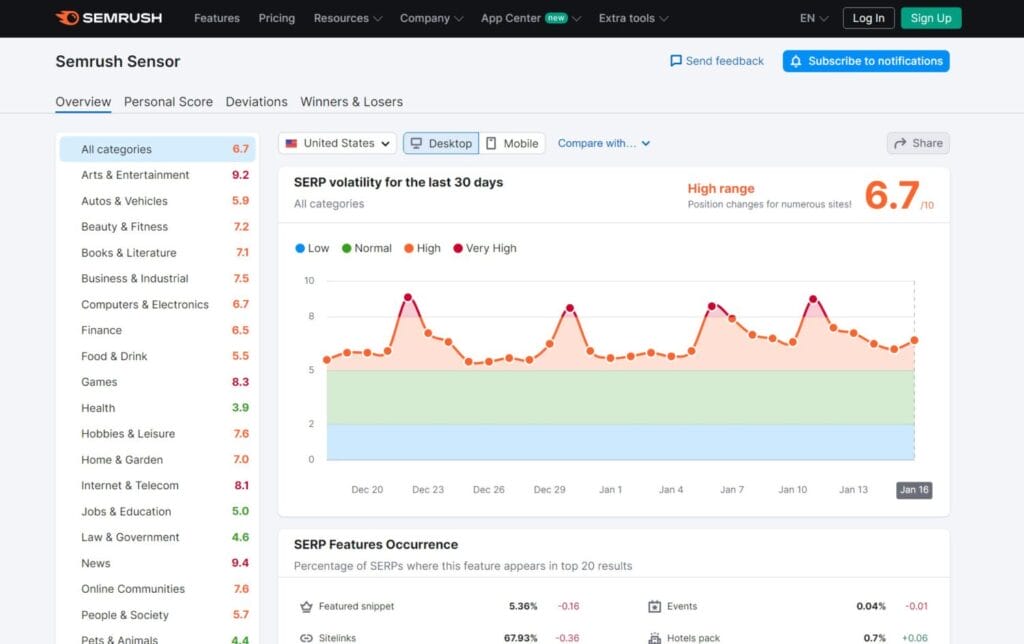Click the Hotels pack icon

click(654, 638)
